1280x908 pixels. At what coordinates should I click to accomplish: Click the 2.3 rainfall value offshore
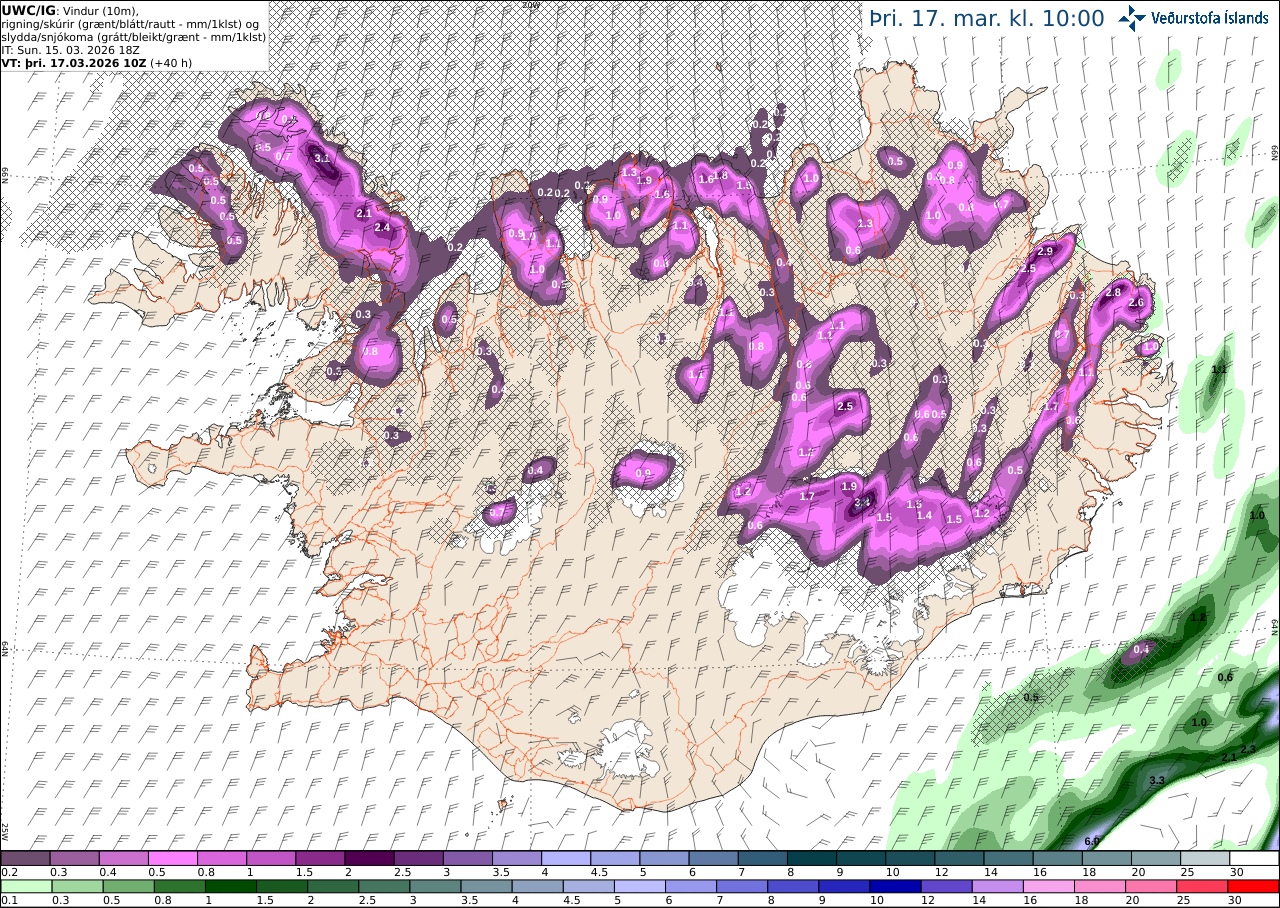(x=1248, y=749)
